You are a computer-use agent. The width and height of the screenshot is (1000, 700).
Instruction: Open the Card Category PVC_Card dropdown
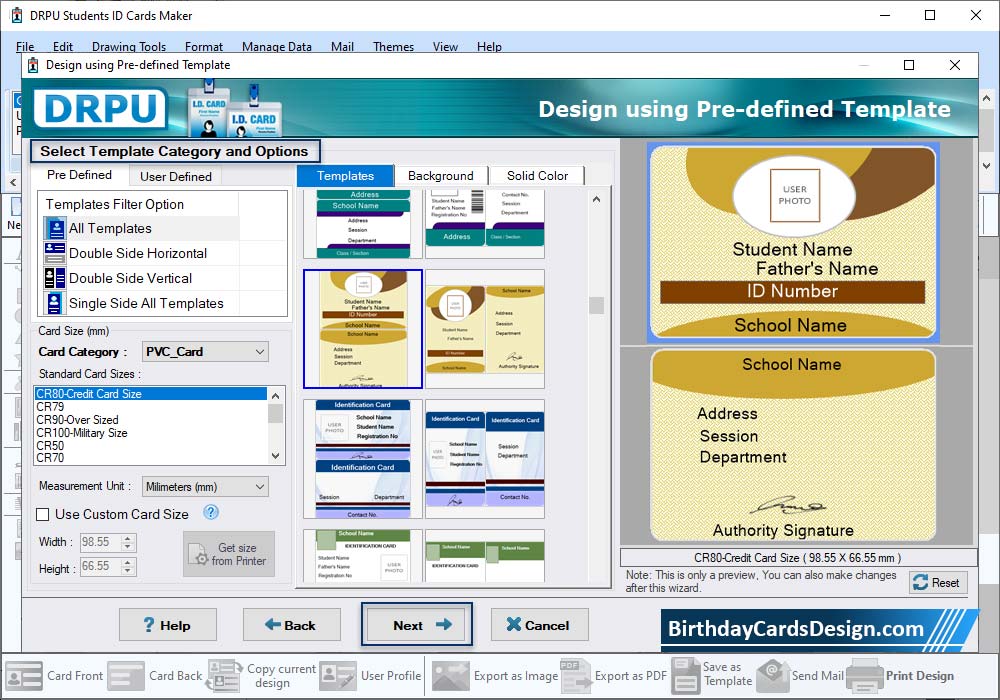click(205, 352)
